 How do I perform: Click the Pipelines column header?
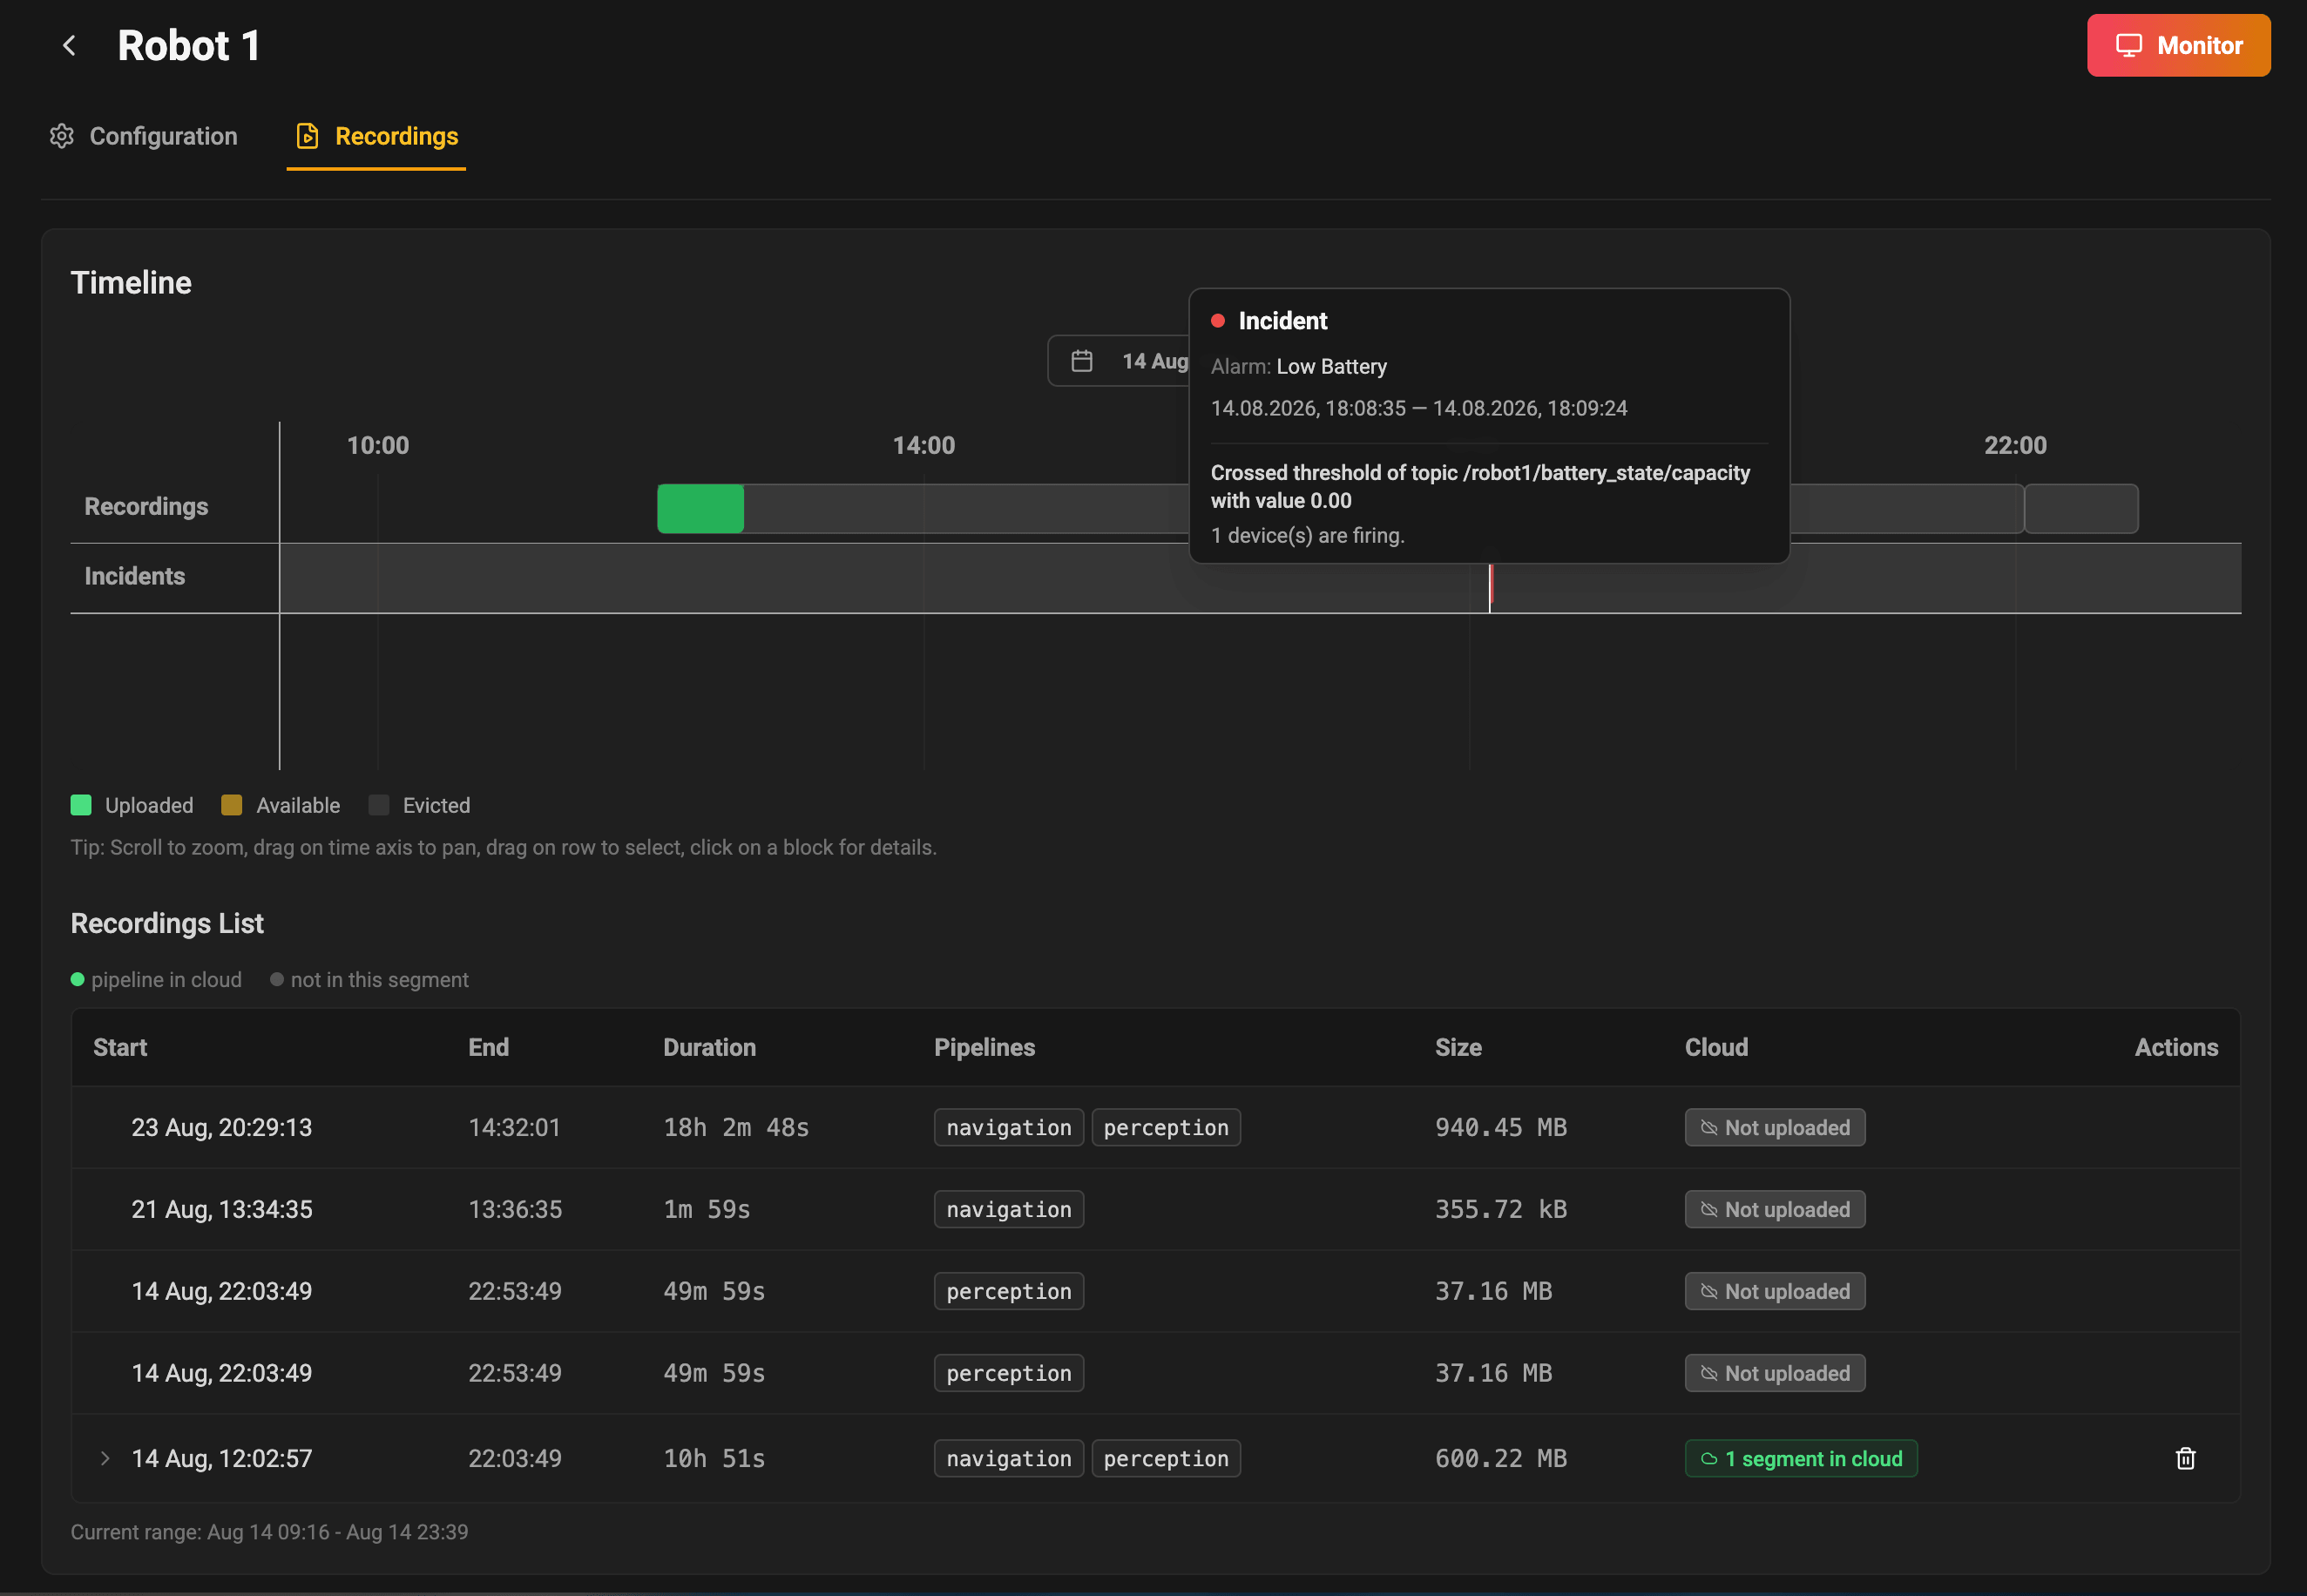(x=984, y=1047)
